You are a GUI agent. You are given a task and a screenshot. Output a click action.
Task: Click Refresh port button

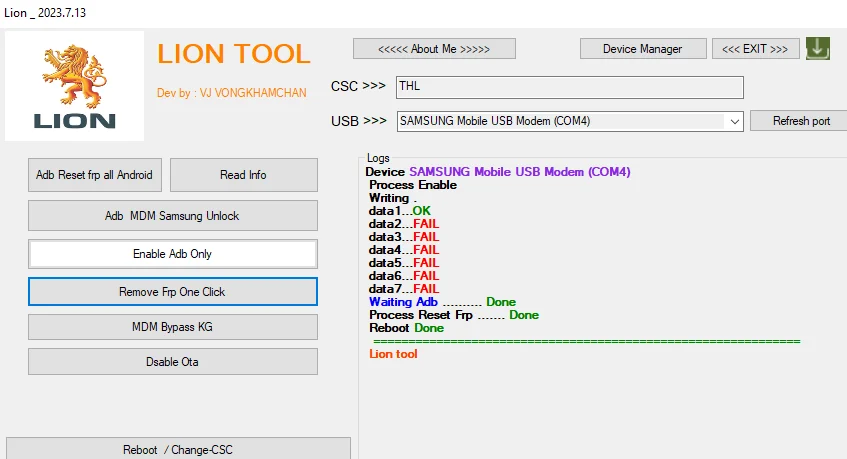[x=798, y=121]
